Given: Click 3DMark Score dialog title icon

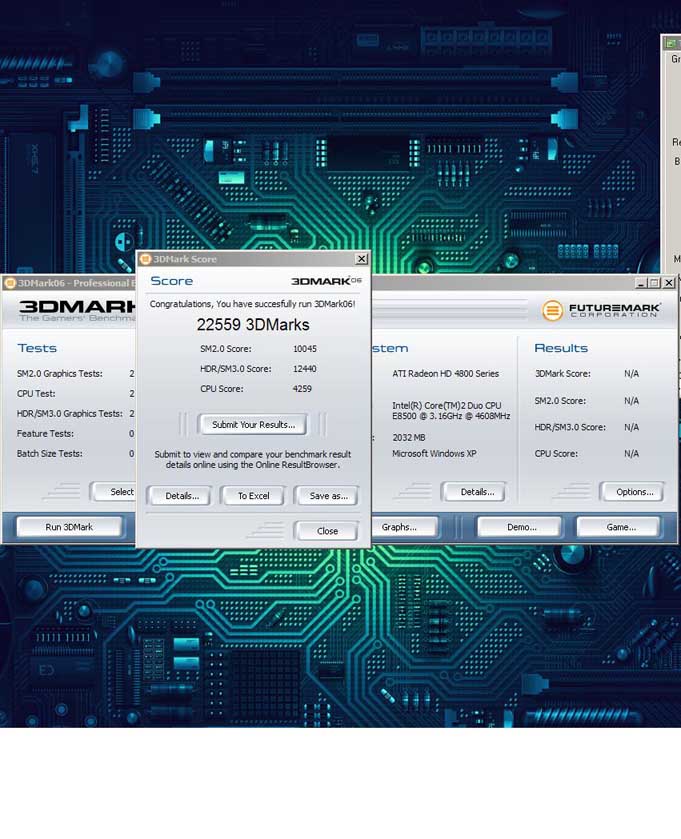Looking at the screenshot, I should (145, 259).
